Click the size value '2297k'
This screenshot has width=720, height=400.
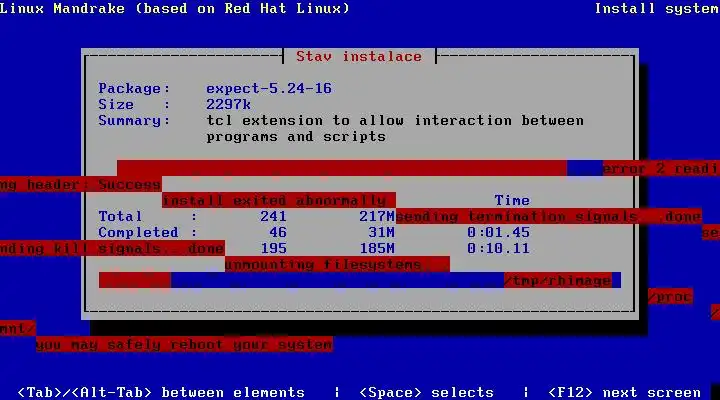tap(228, 105)
